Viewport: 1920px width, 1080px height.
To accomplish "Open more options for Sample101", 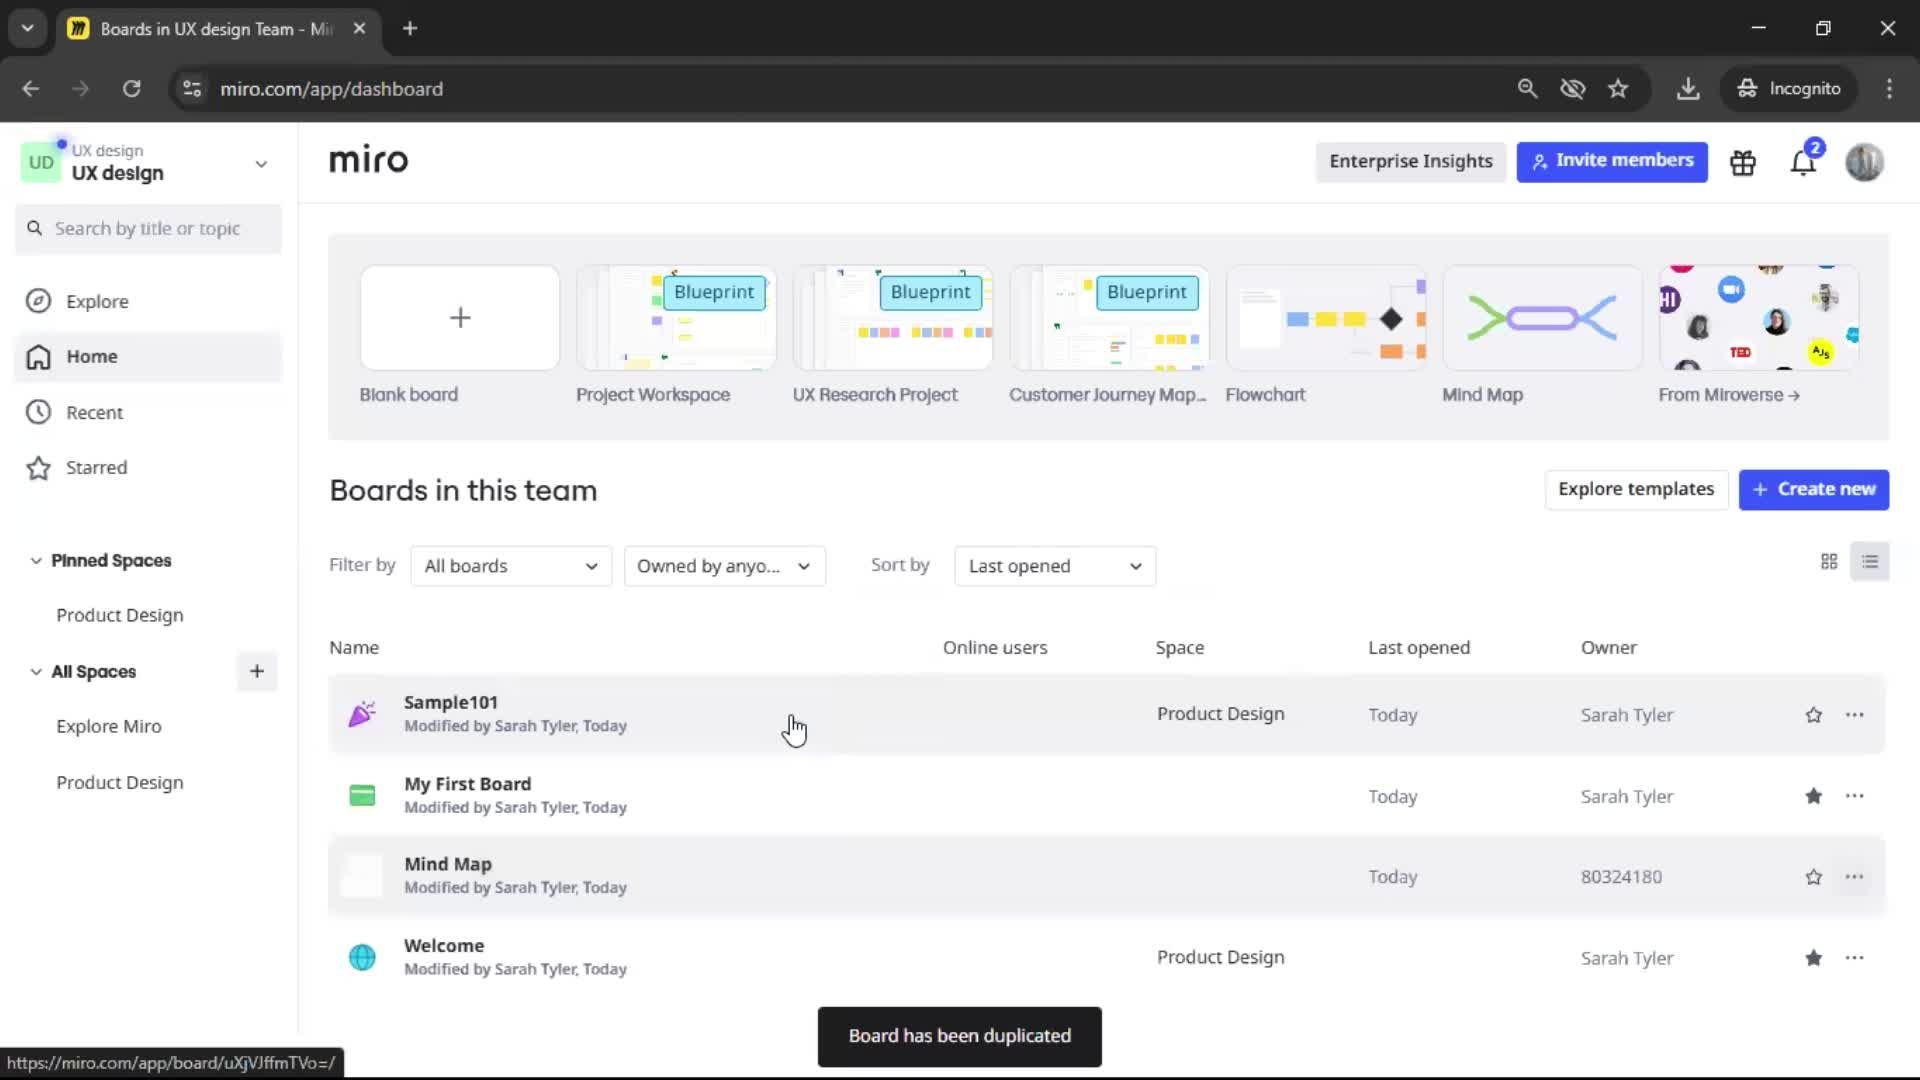I will tap(1854, 715).
